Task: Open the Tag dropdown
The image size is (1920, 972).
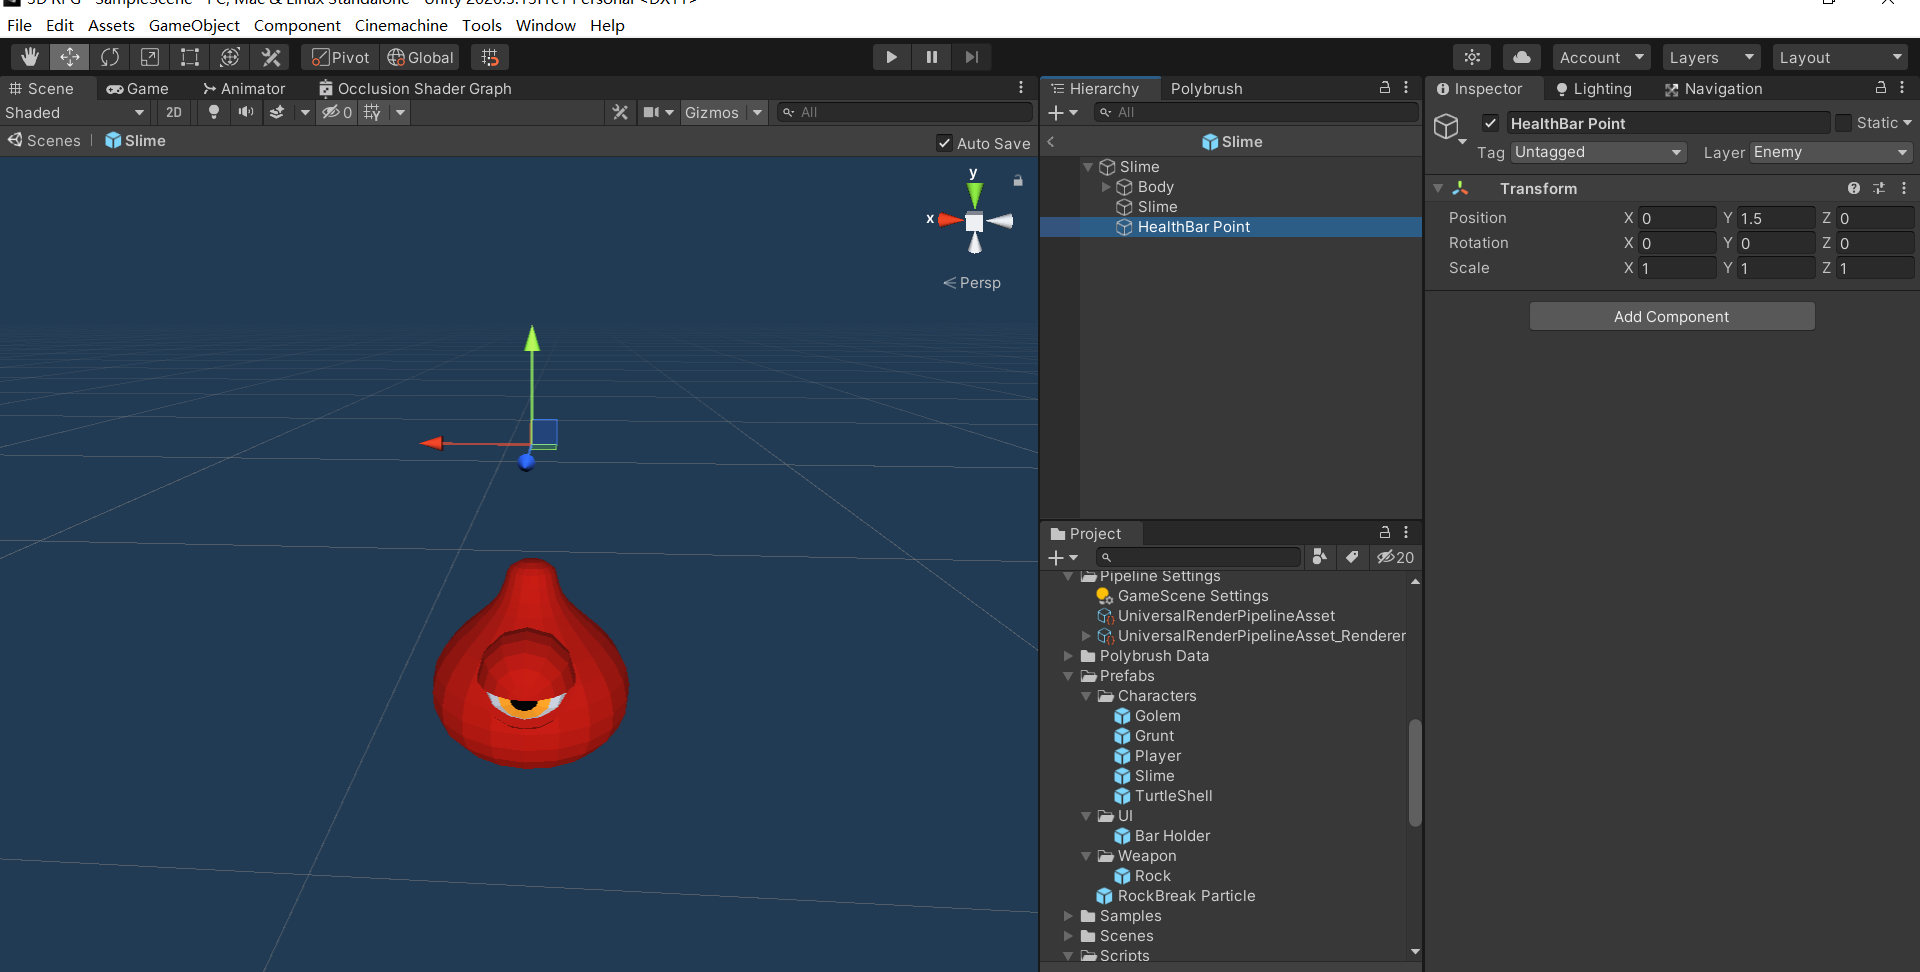Action: click(1599, 152)
